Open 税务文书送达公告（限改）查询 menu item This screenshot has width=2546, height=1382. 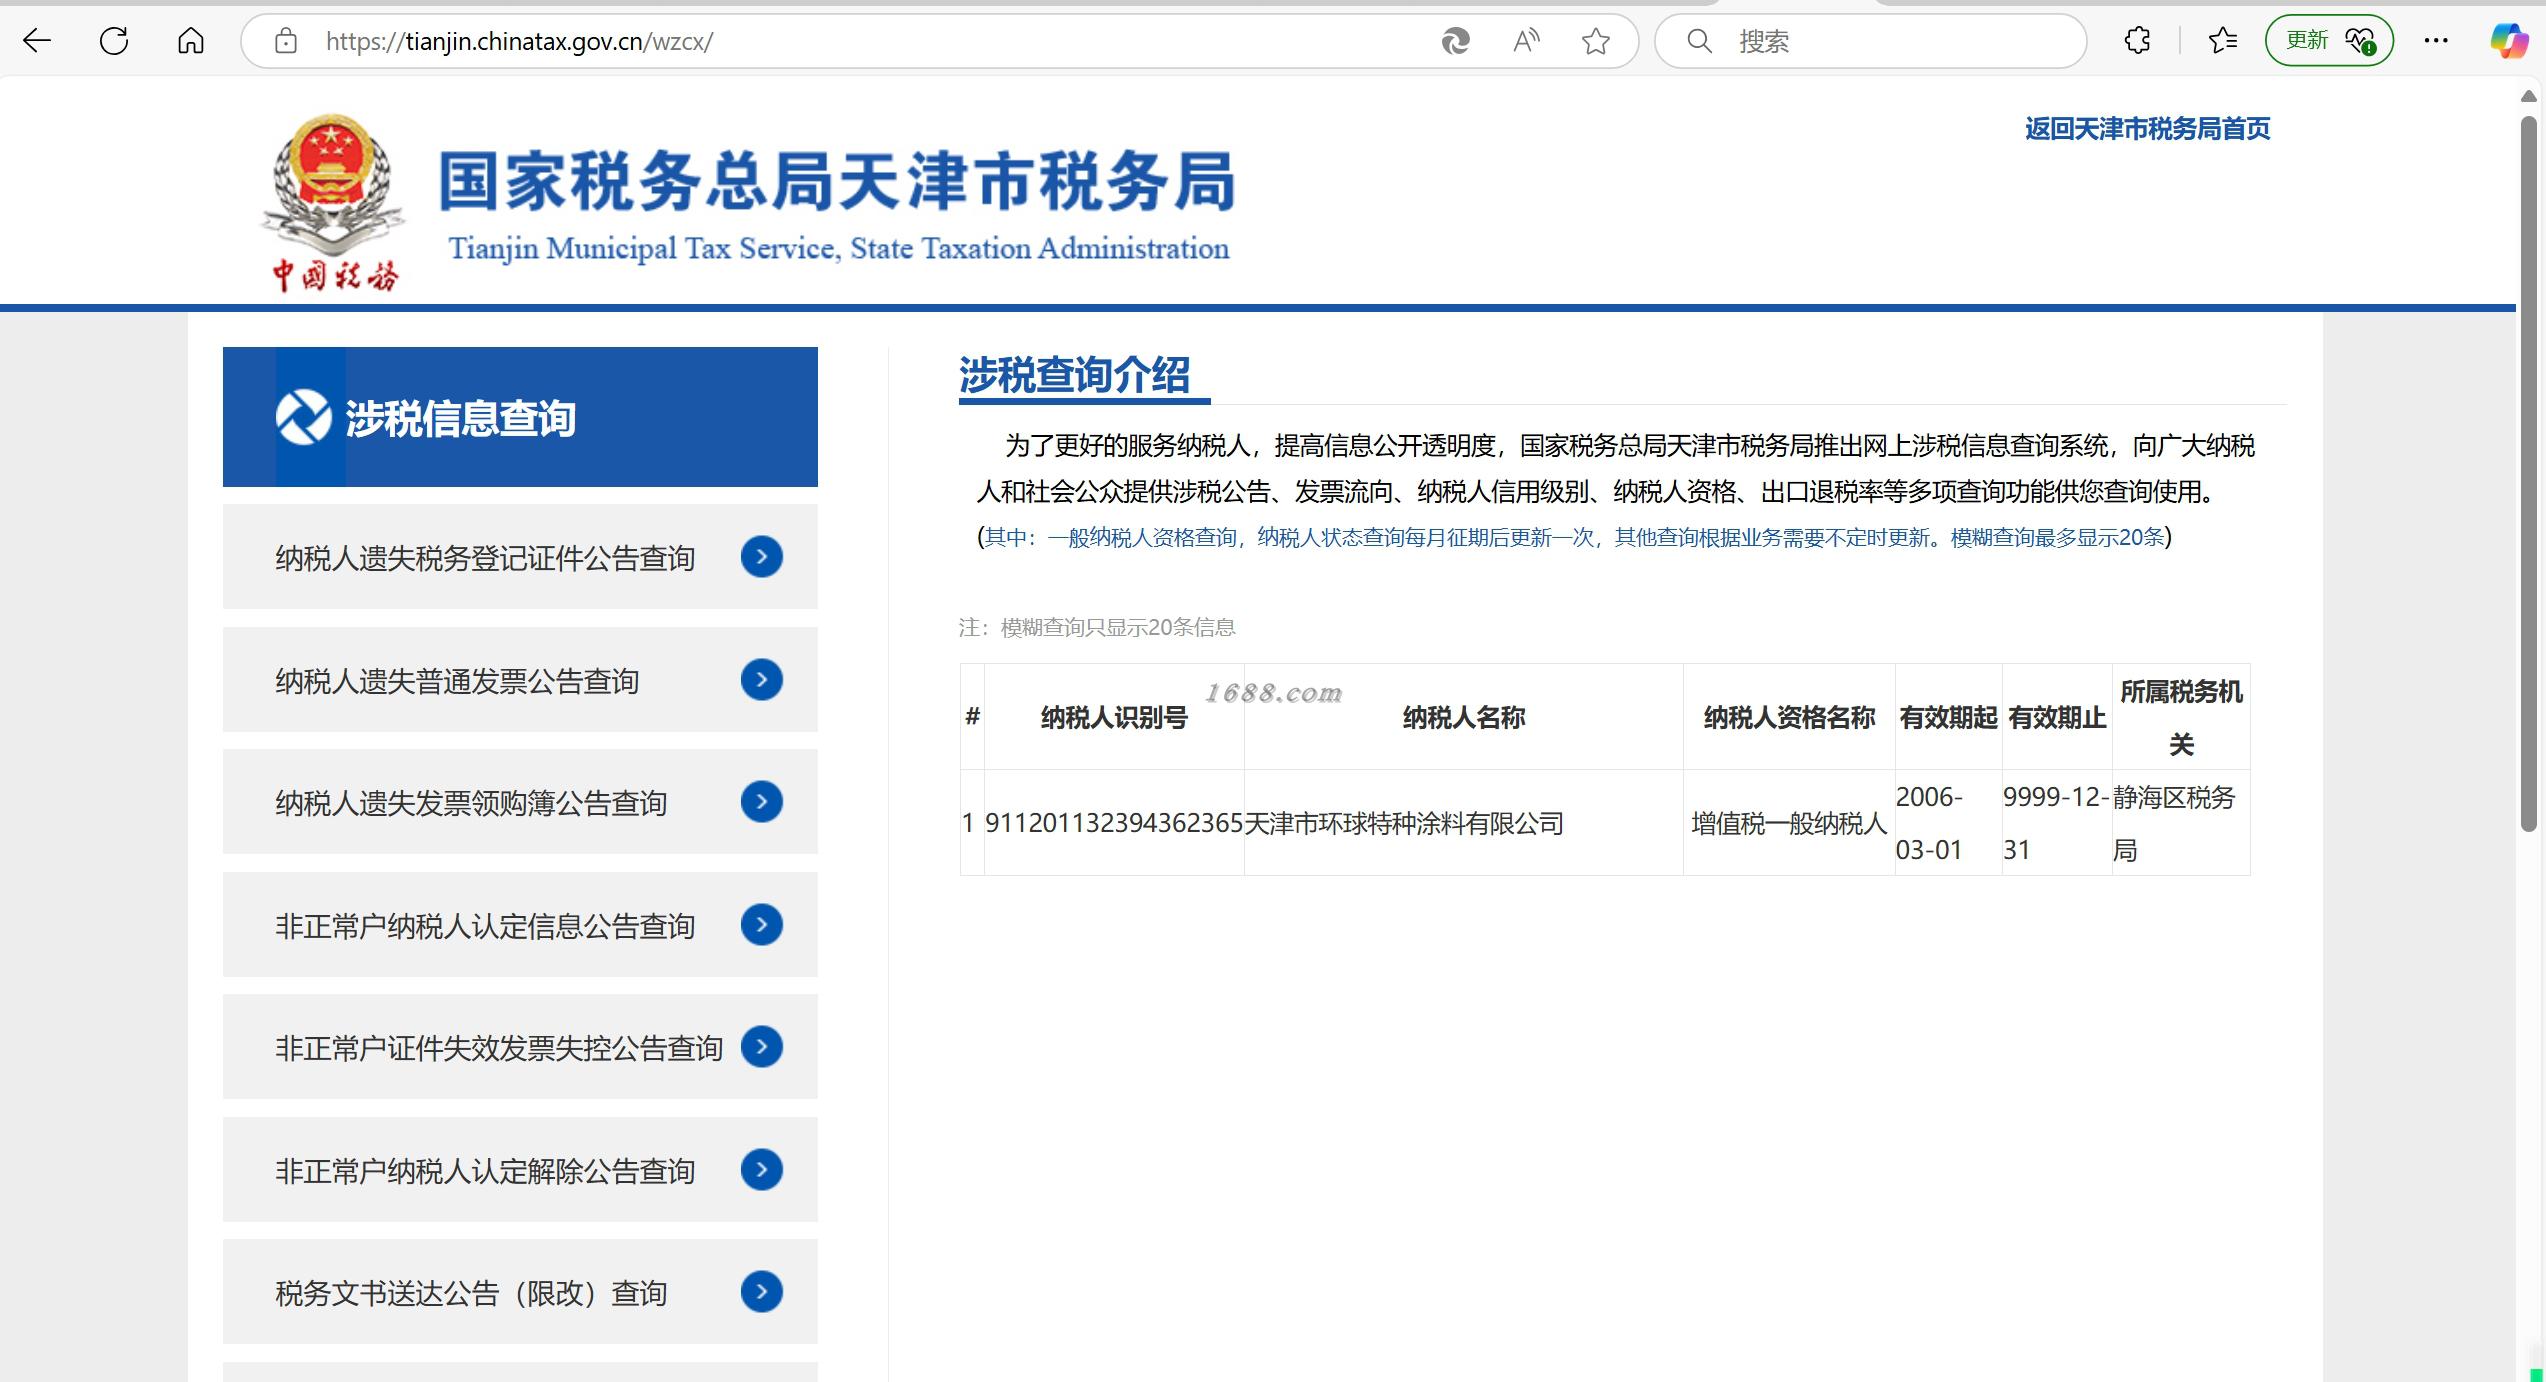click(520, 1292)
